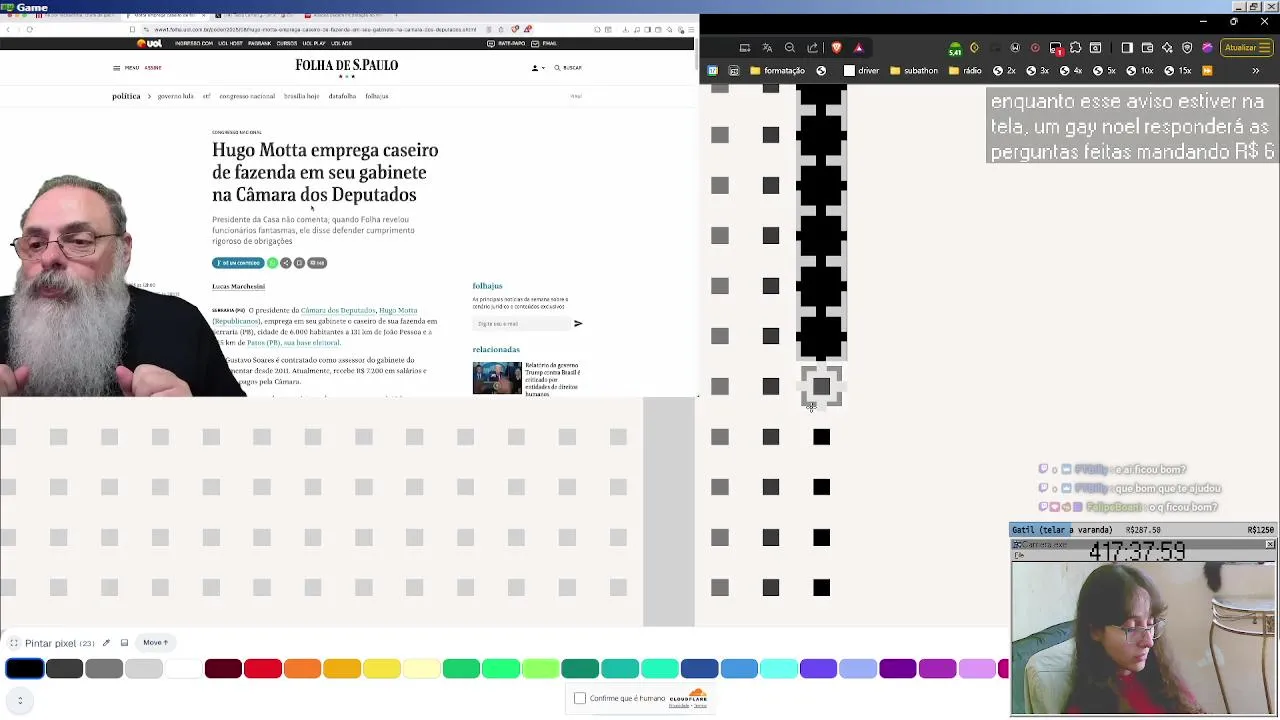Screen dimensions: 1280x720
Task: Click the article share icon
Action: tap(285, 263)
